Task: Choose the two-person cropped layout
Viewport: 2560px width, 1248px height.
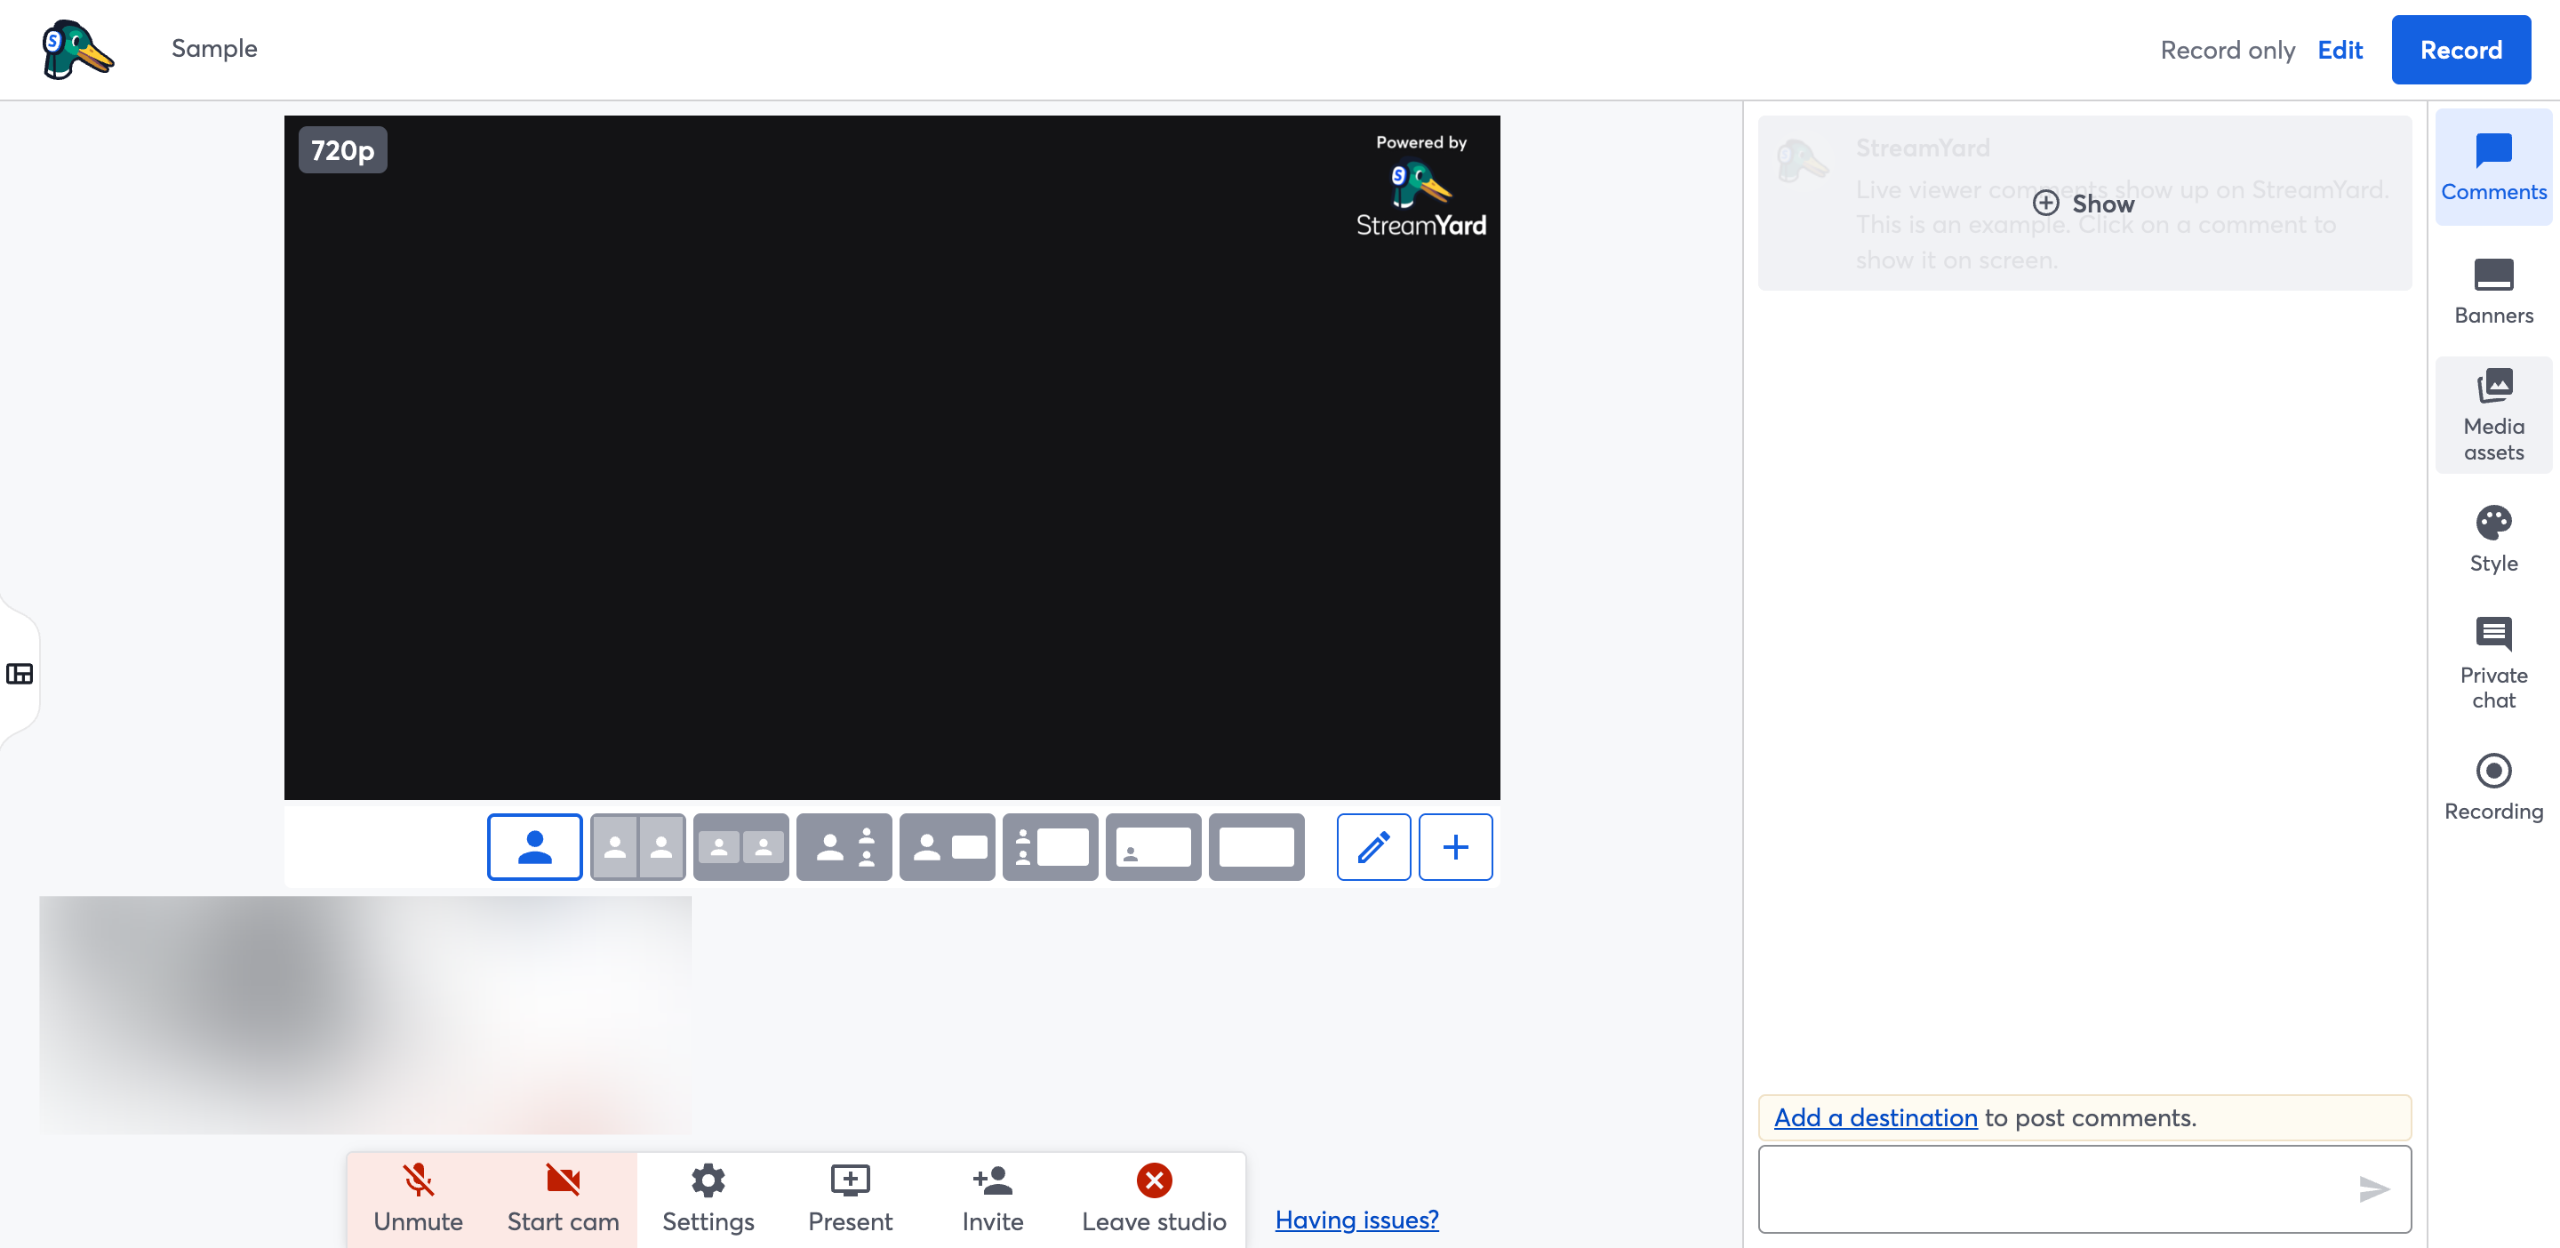Action: click(637, 847)
